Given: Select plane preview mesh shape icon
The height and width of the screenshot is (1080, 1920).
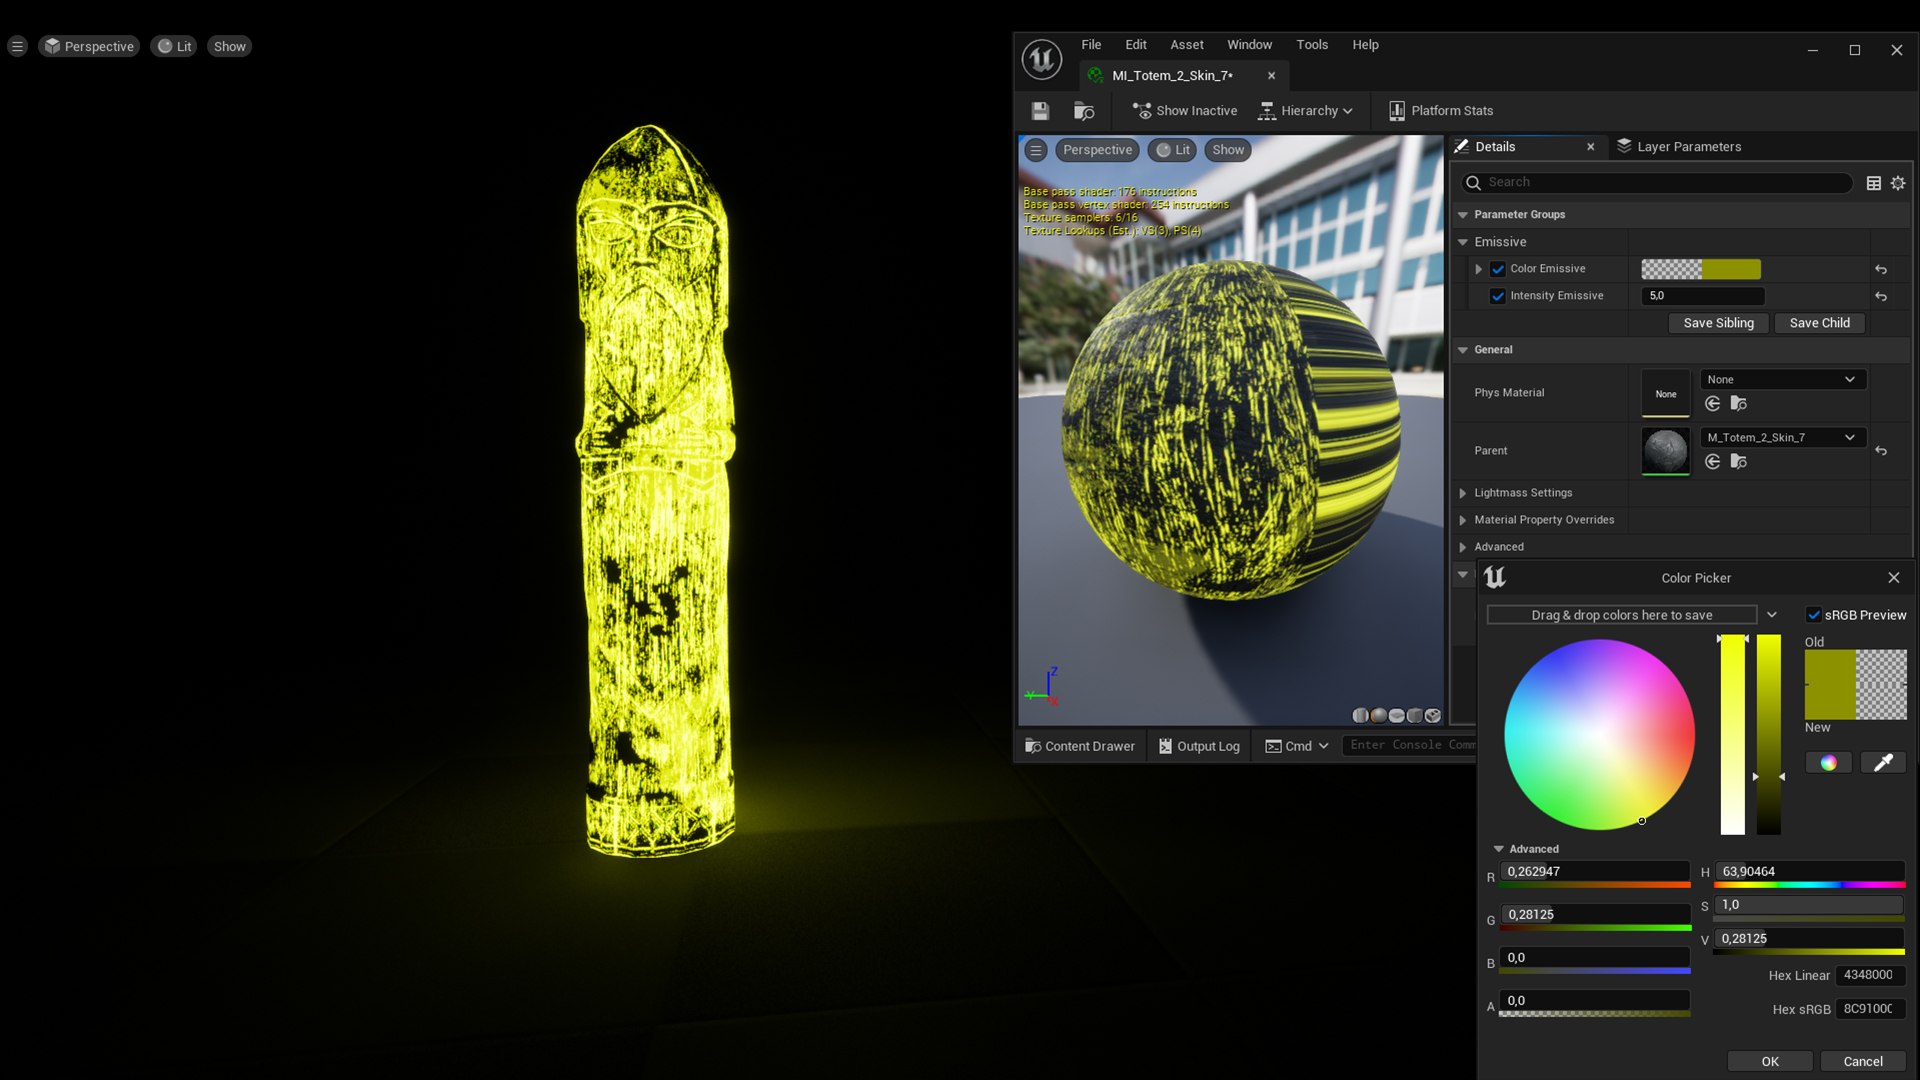Looking at the screenshot, I should [x=1396, y=716].
